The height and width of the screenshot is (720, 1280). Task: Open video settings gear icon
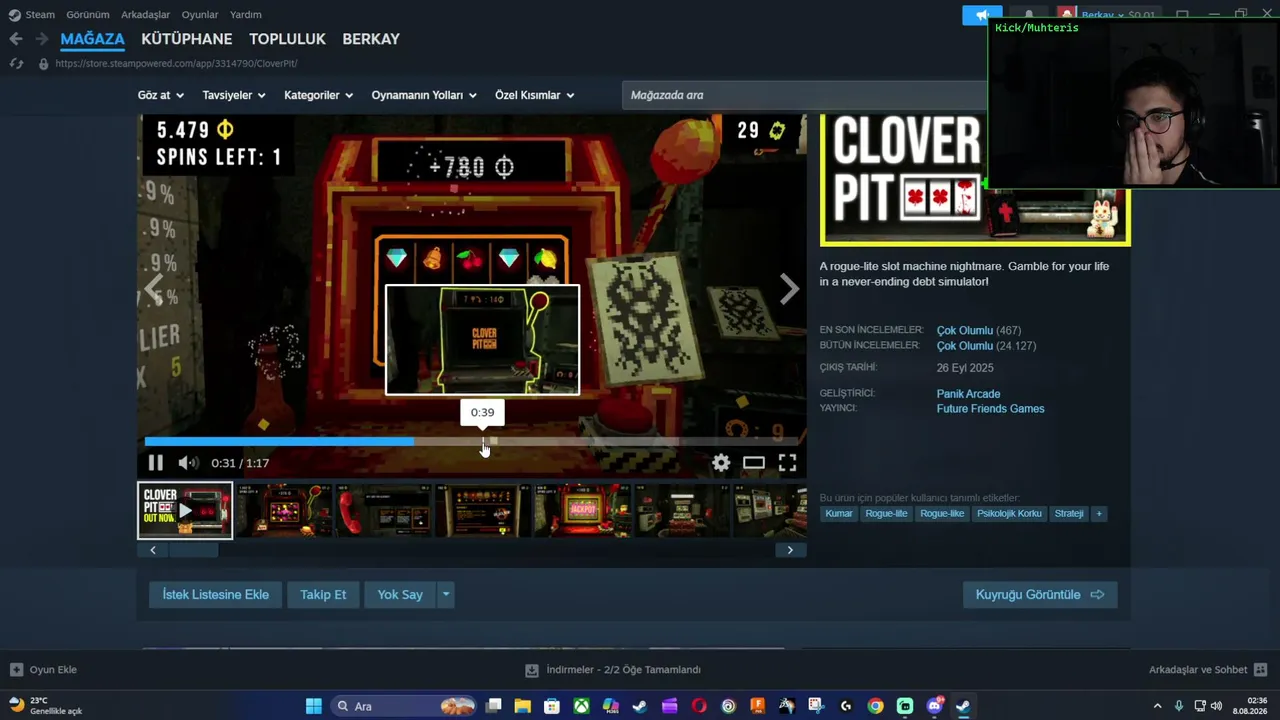point(721,463)
